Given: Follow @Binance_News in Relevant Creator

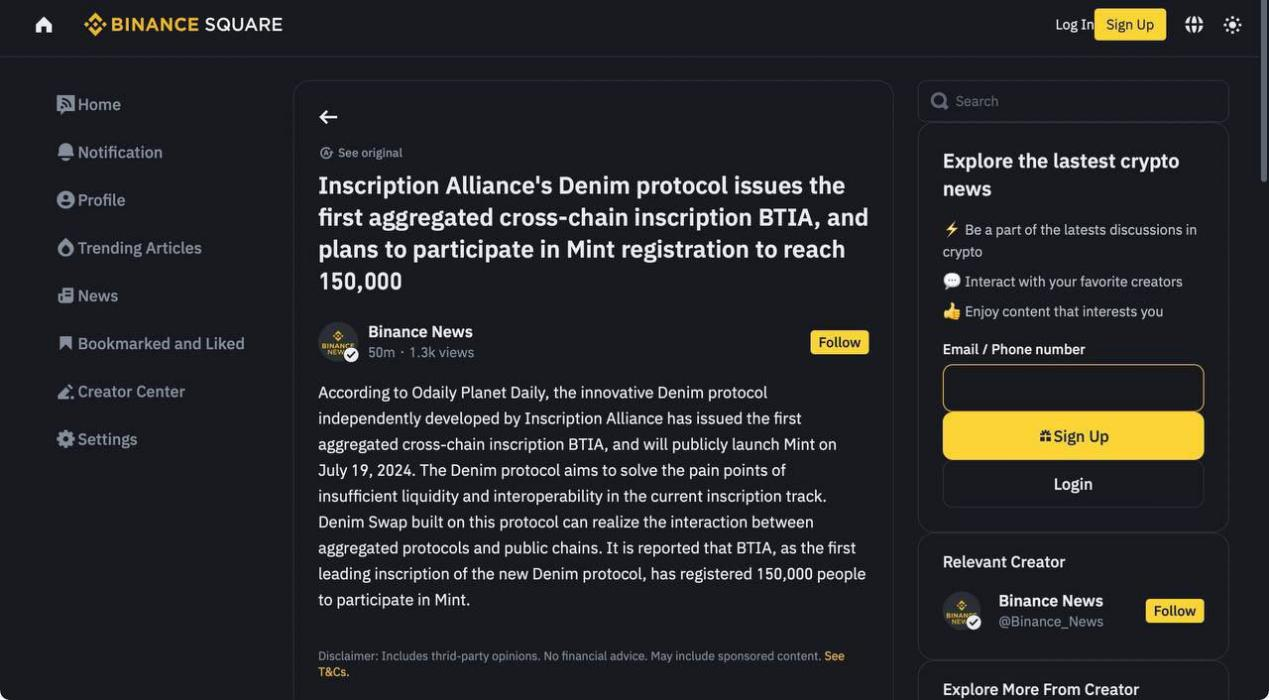Looking at the screenshot, I should tap(1174, 611).
